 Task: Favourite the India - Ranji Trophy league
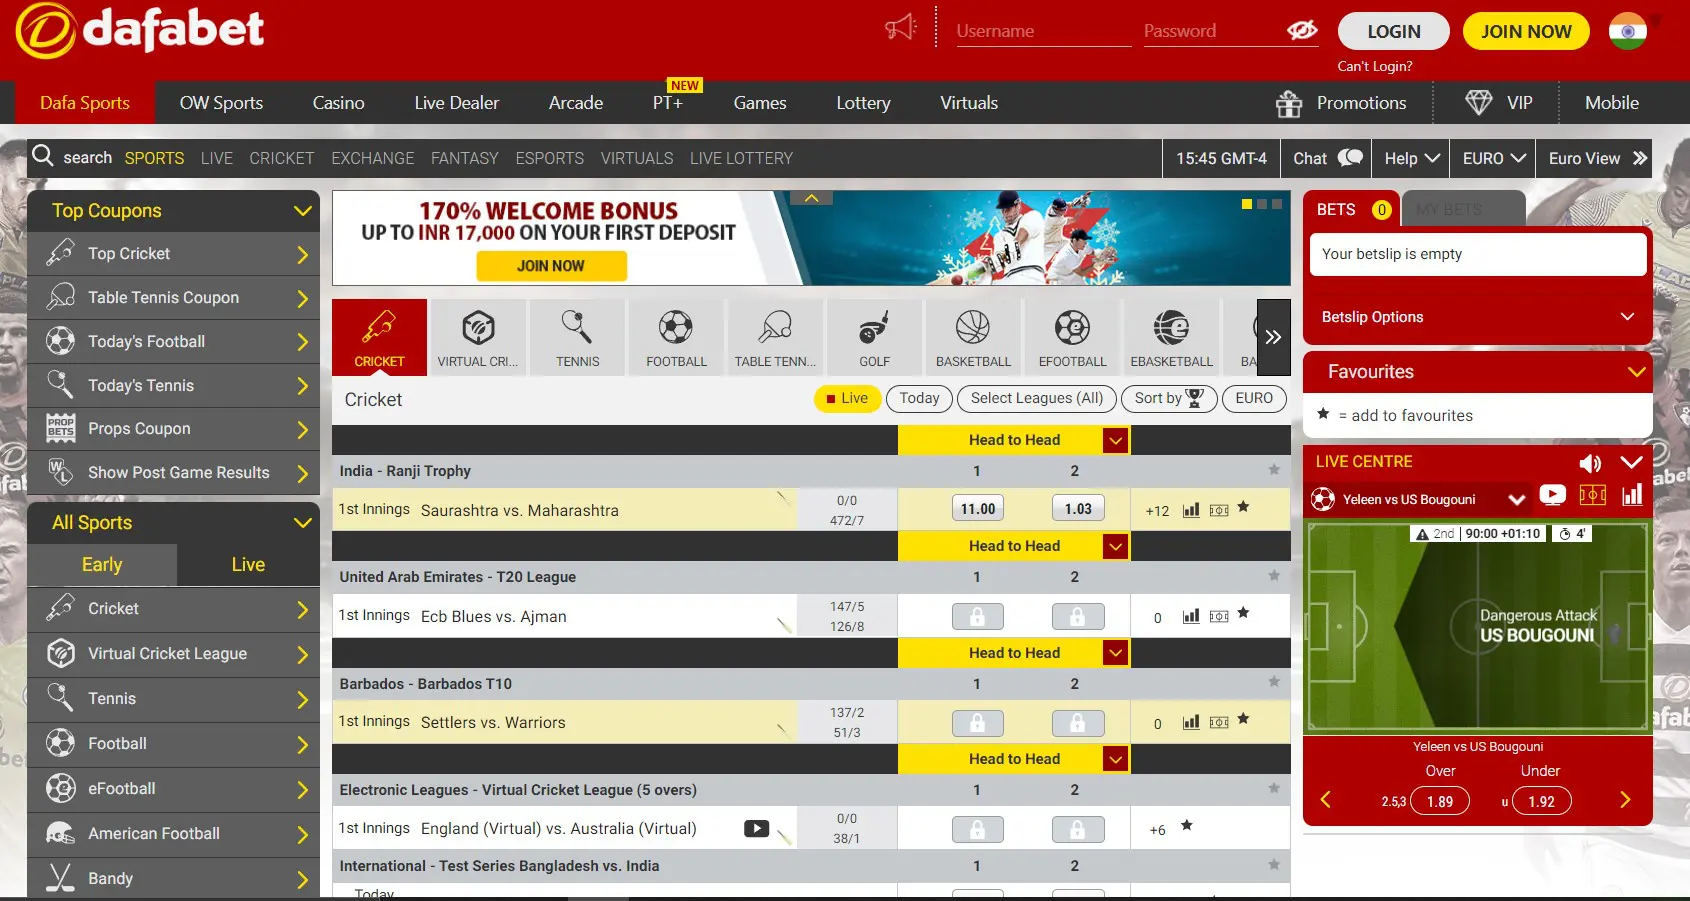[x=1274, y=470]
